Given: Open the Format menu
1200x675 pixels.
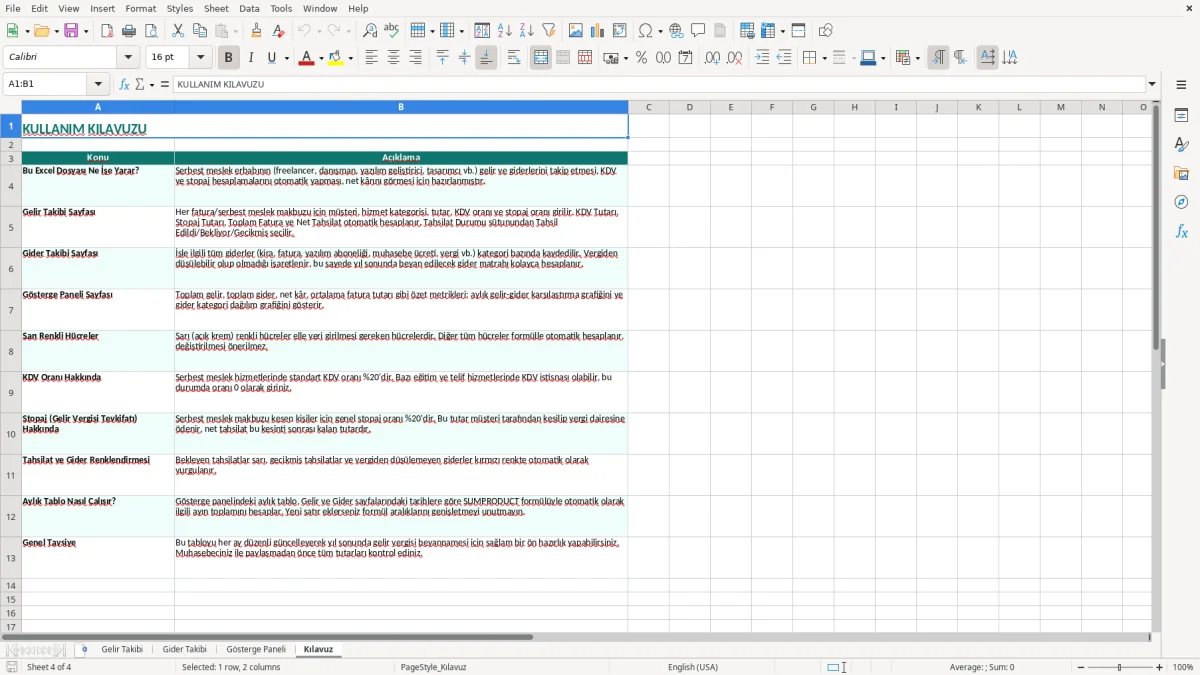Looking at the screenshot, I should (x=140, y=8).
